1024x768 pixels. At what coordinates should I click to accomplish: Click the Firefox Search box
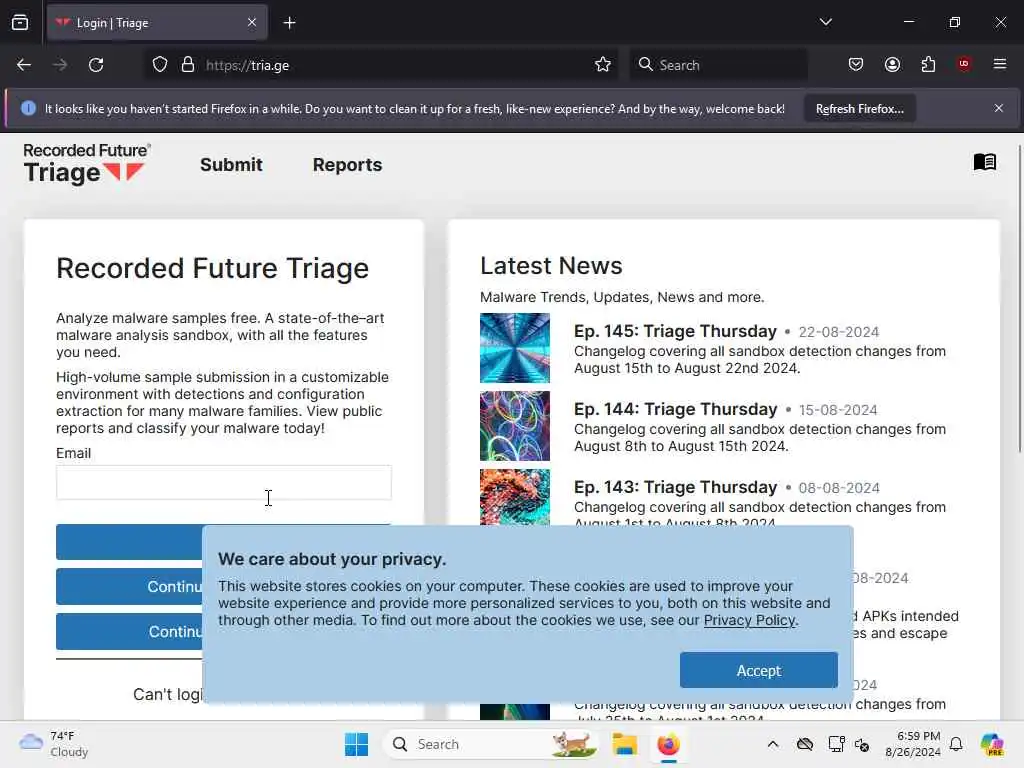pos(718,65)
